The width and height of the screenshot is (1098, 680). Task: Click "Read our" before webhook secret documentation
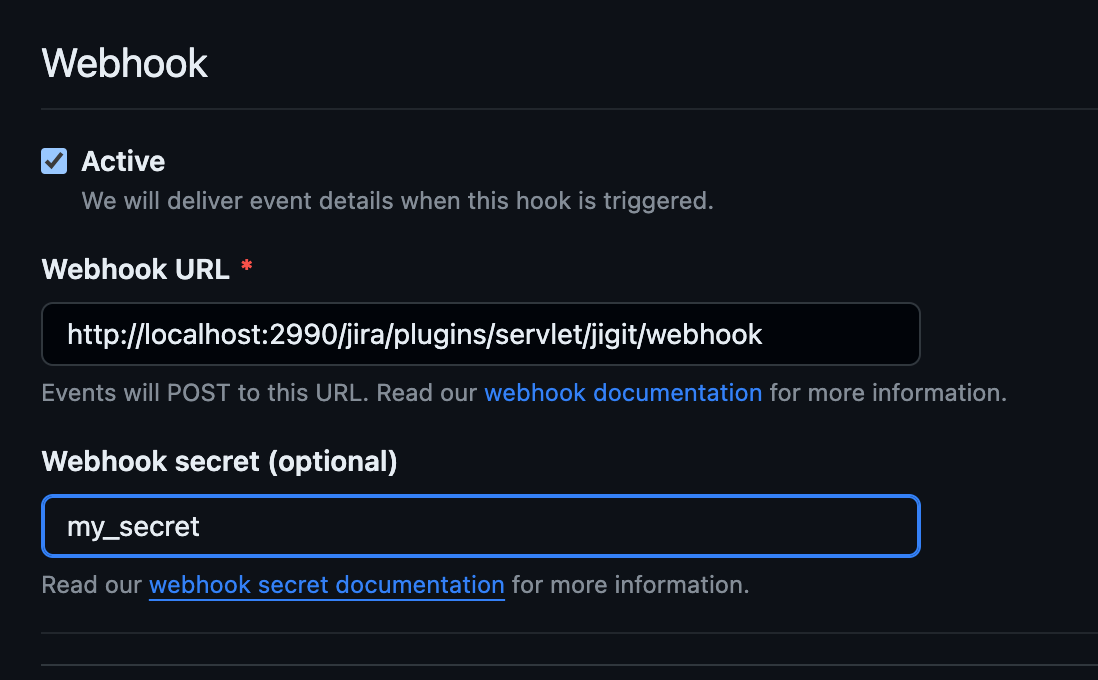point(91,585)
